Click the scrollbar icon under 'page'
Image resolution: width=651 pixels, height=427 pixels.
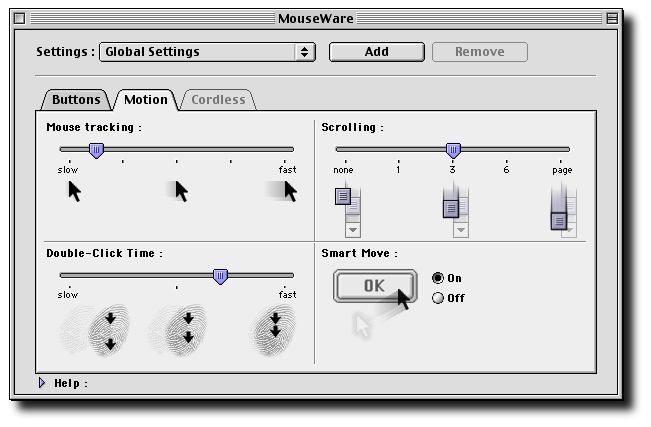point(563,210)
